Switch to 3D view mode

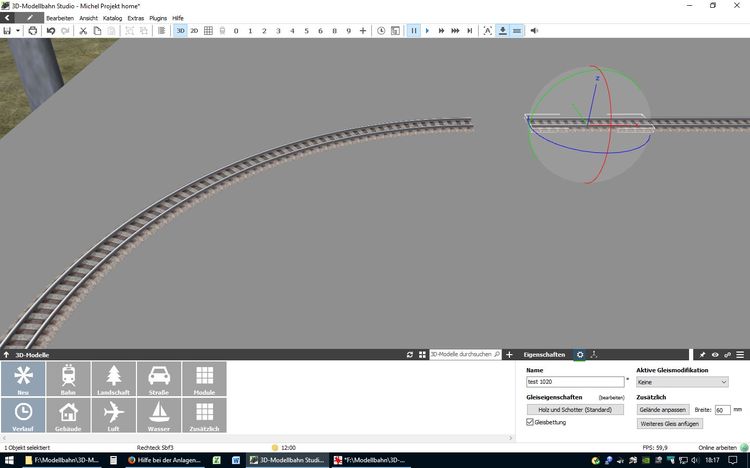click(x=180, y=31)
